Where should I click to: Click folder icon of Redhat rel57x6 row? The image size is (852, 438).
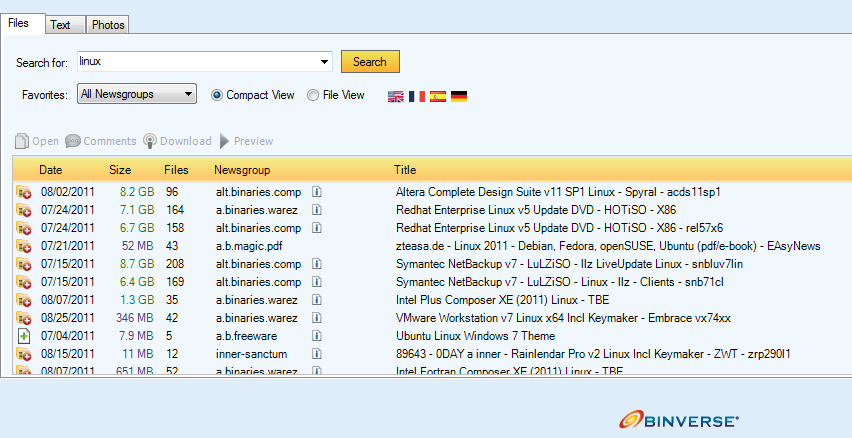(23, 228)
